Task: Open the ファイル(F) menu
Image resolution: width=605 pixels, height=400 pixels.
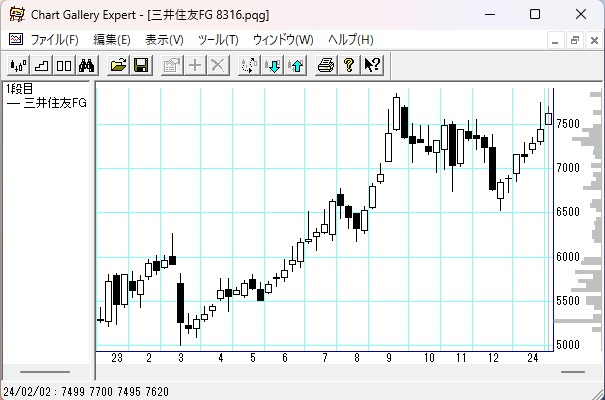Action: pos(54,40)
